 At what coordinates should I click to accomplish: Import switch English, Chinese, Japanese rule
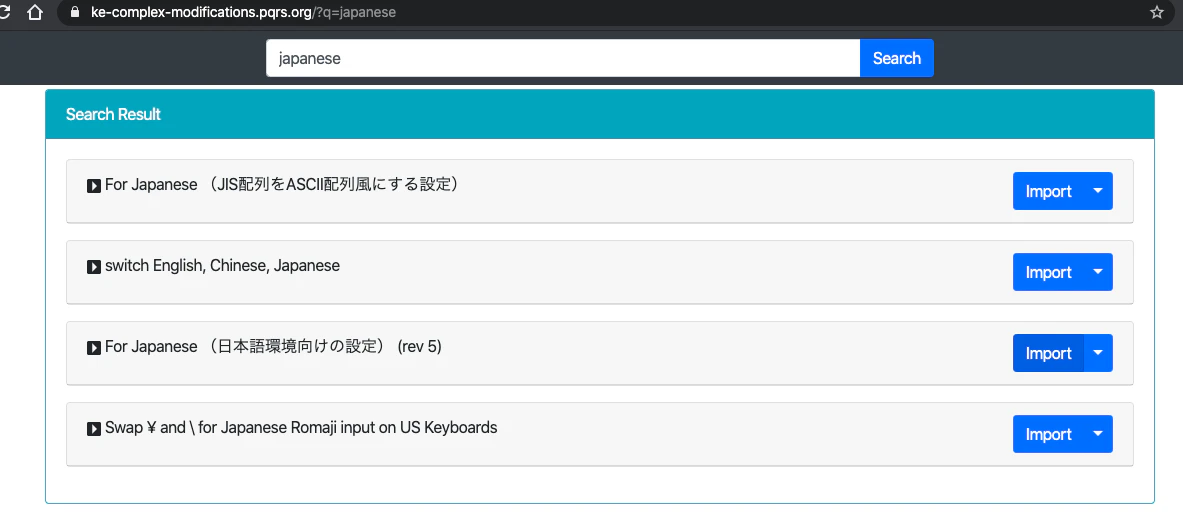pos(1048,272)
